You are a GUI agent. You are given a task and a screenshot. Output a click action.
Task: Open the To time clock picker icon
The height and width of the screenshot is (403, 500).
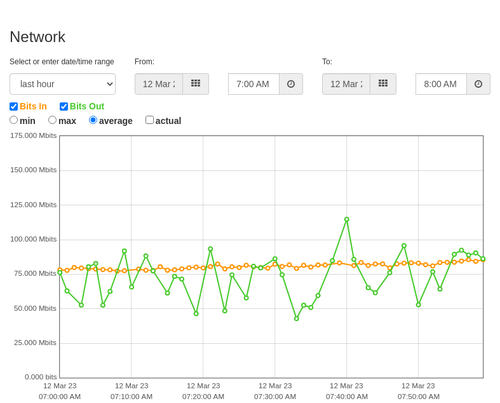[x=478, y=84]
